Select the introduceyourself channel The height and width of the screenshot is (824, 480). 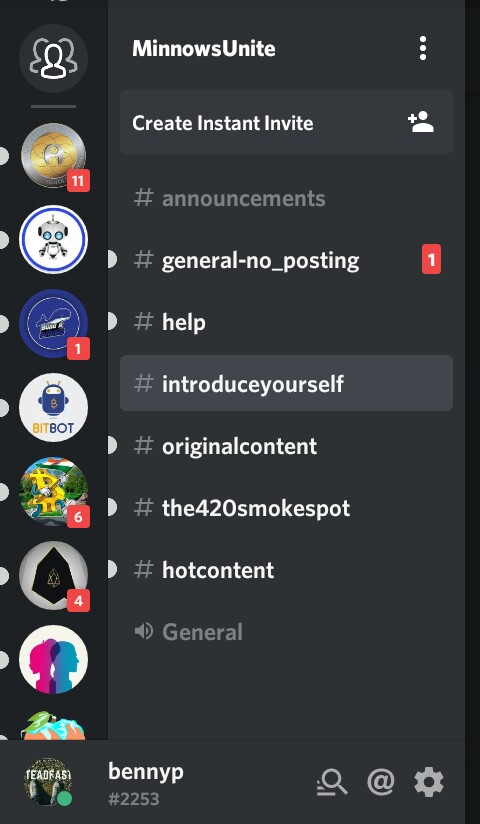pos(287,384)
